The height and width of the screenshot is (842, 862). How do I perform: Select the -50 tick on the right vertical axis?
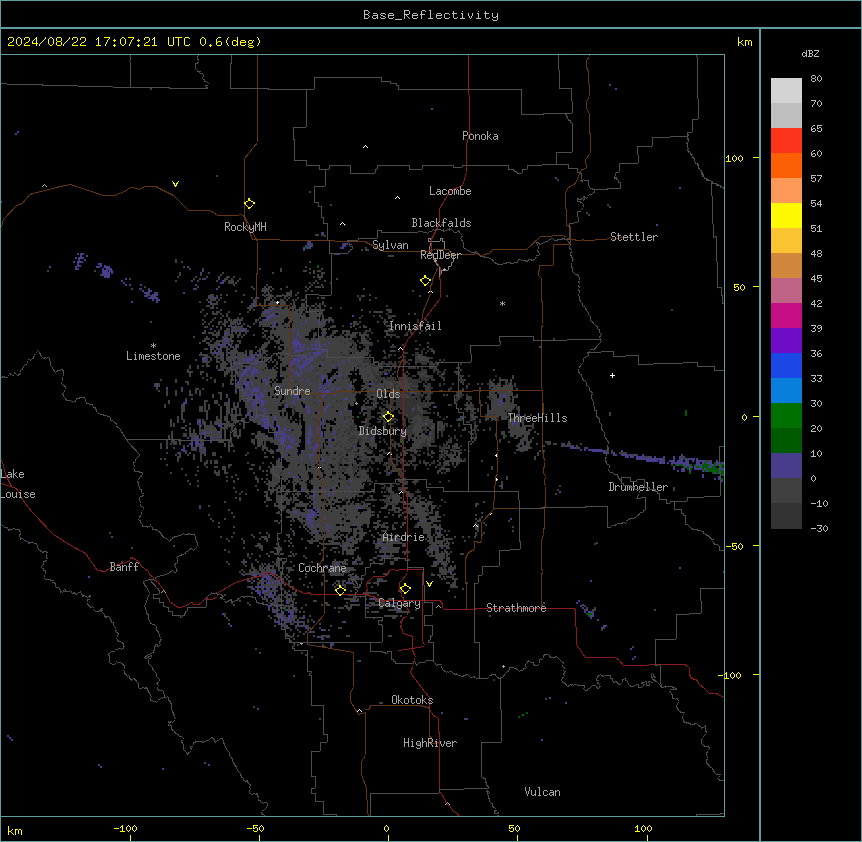click(734, 546)
